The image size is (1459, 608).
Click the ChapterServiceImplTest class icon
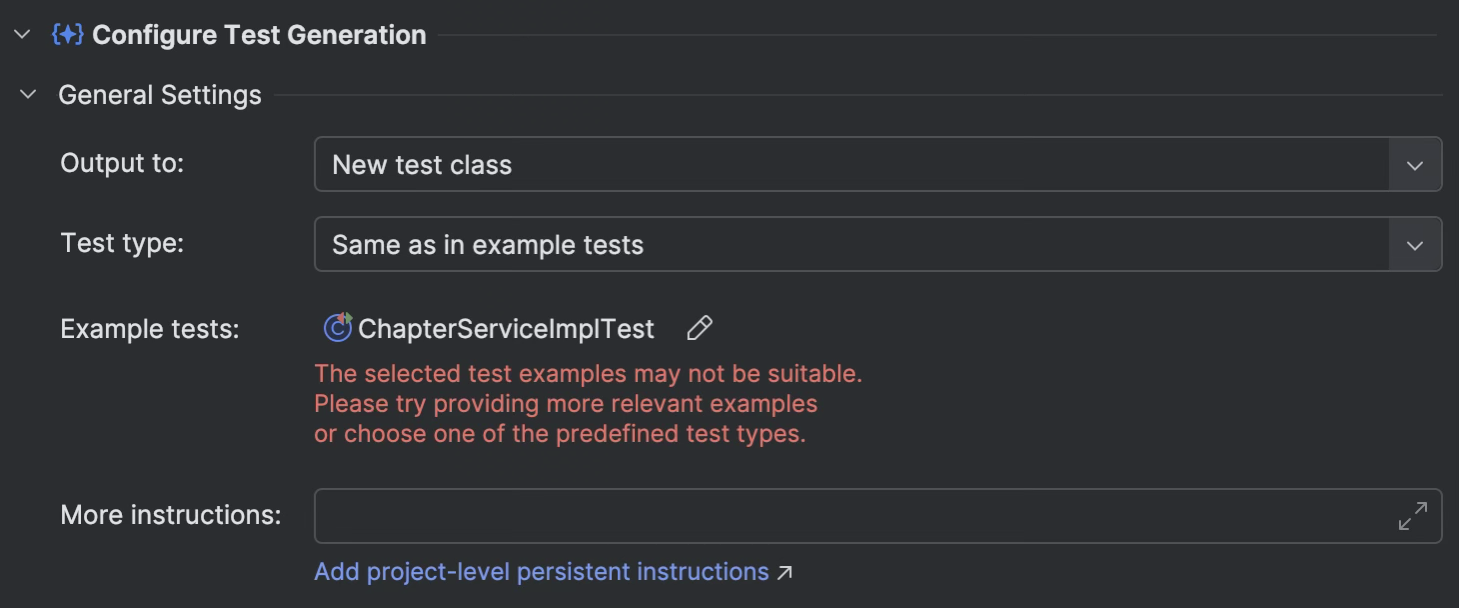coord(338,327)
